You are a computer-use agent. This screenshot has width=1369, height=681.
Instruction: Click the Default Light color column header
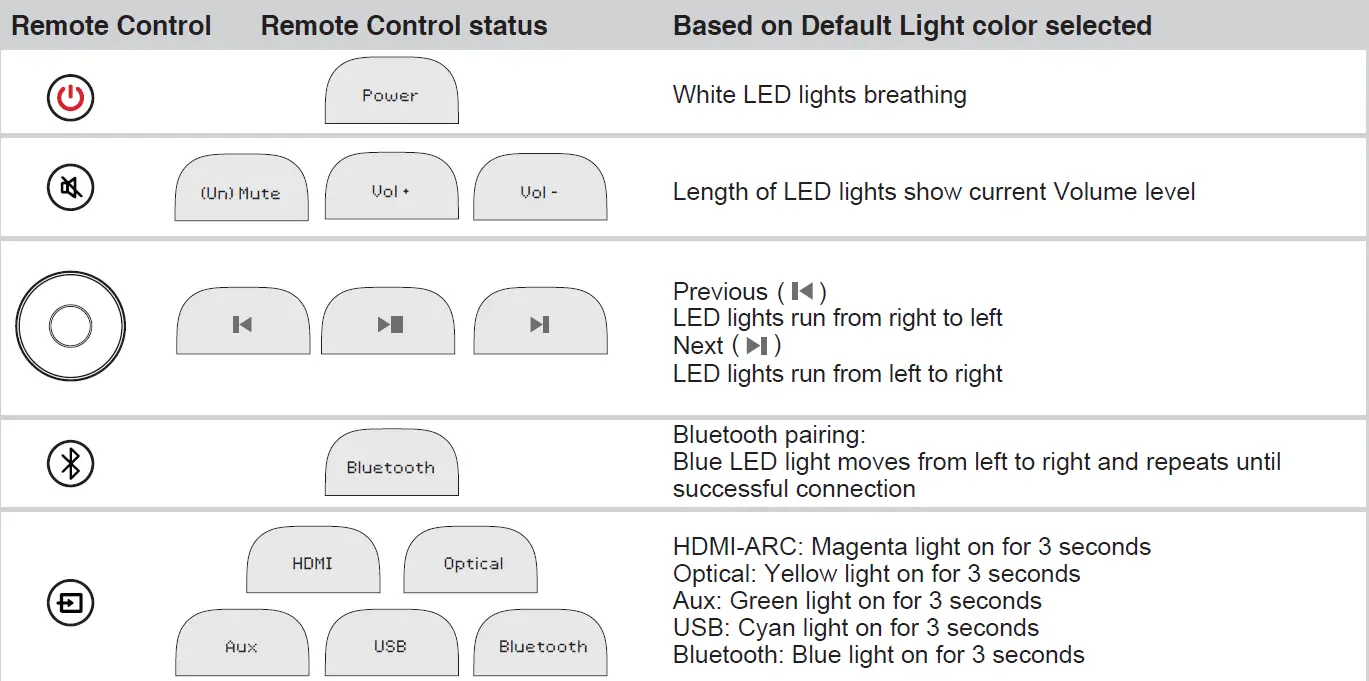(912, 26)
